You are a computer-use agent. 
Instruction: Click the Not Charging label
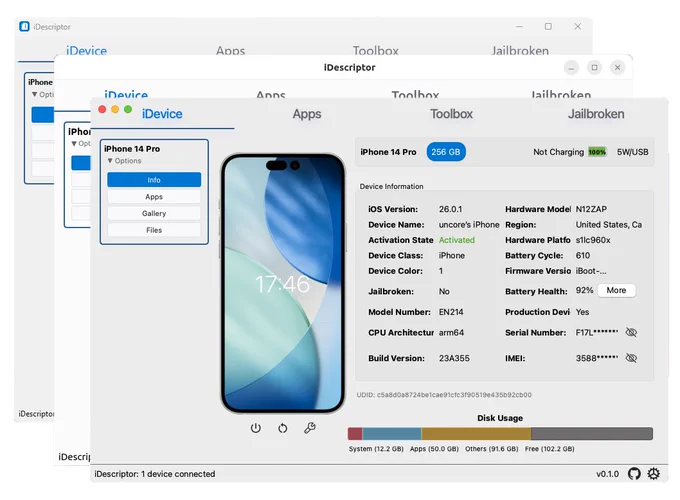coord(559,152)
